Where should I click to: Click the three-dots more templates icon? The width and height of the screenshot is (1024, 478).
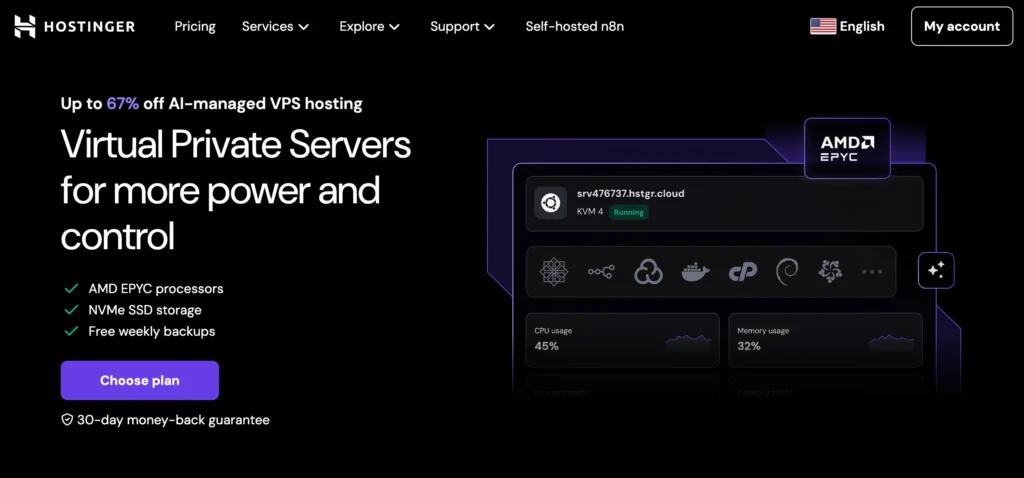coord(872,272)
